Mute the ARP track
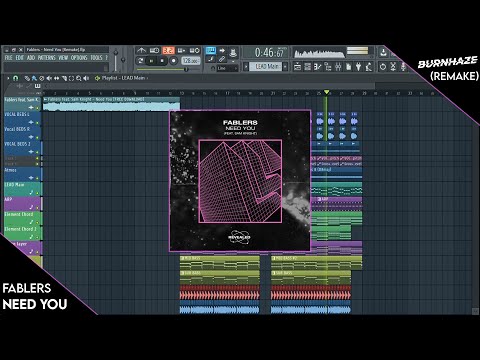 37,208
